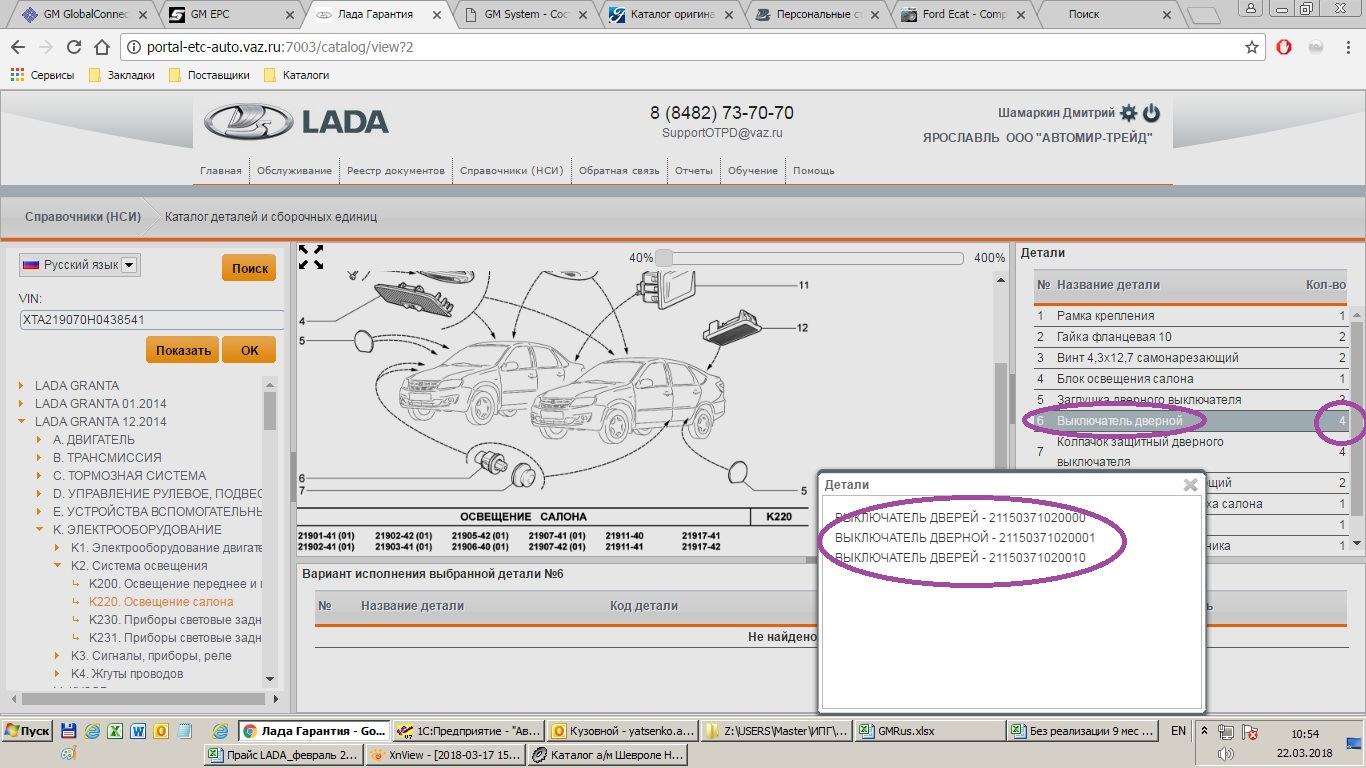Reload the page with refresh icon

pyautogui.click(x=73, y=47)
